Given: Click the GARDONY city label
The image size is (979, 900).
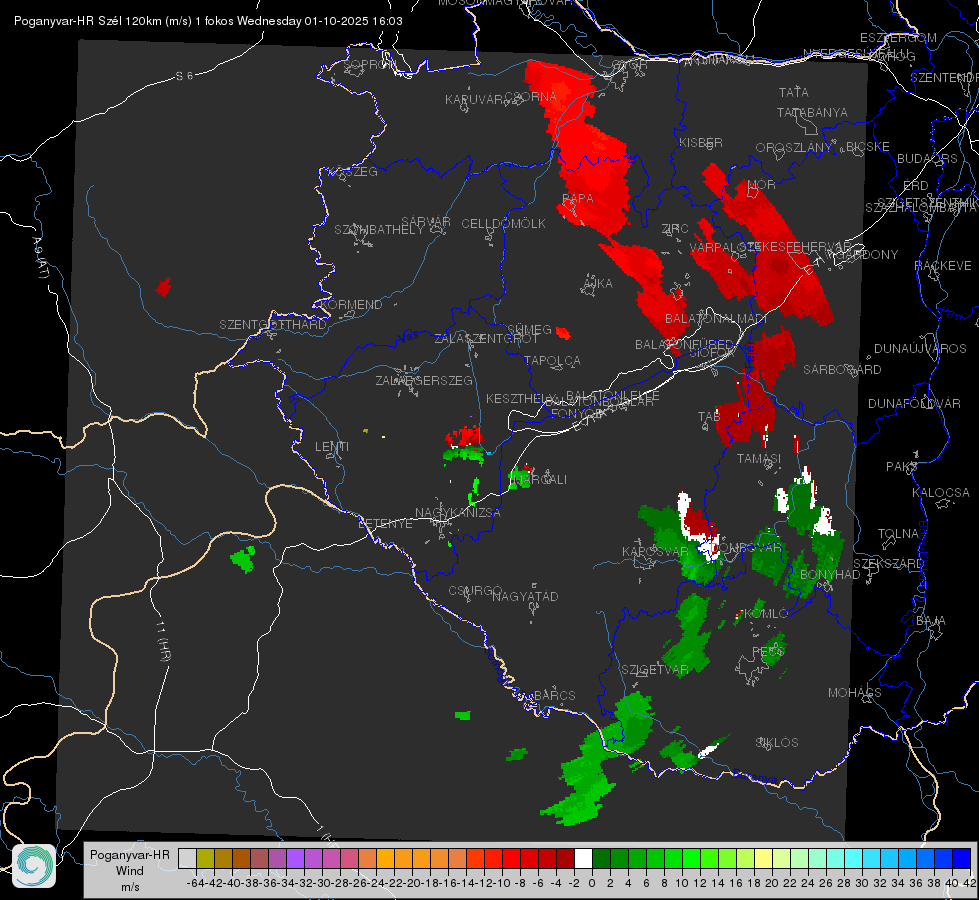Looking at the screenshot, I should [x=867, y=254].
